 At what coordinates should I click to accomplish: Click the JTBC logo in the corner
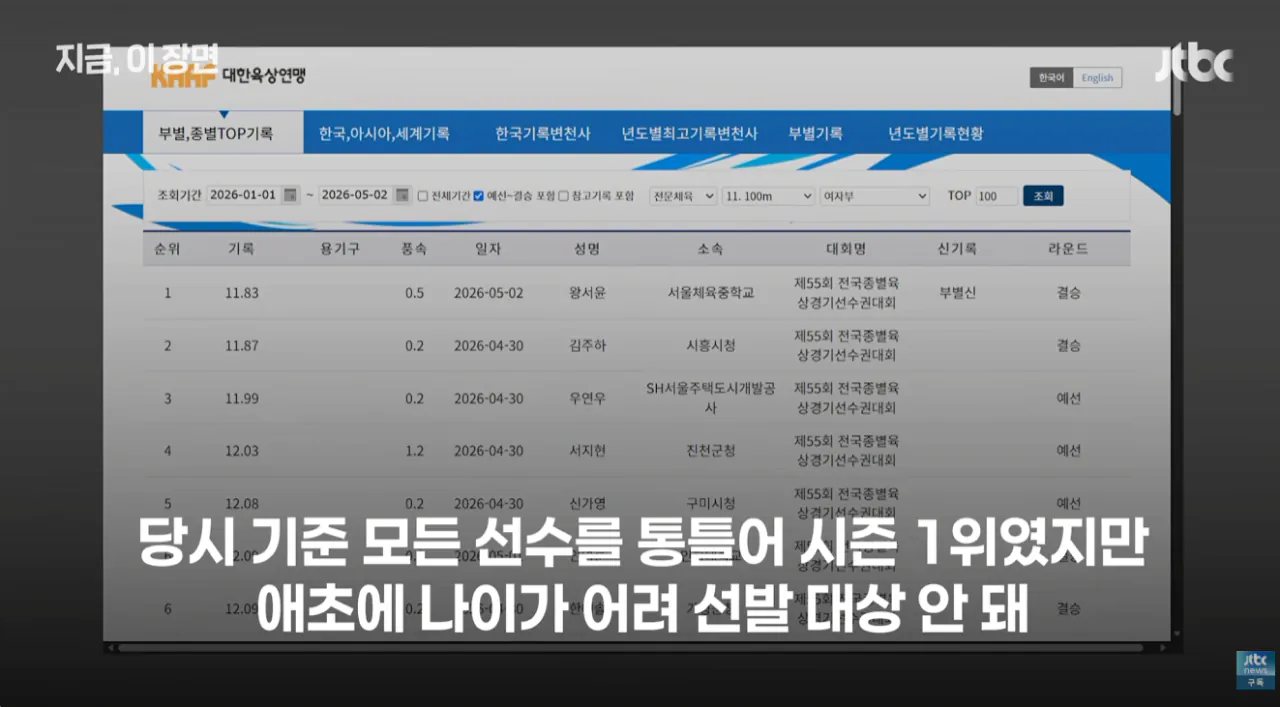click(x=1194, y=66)
